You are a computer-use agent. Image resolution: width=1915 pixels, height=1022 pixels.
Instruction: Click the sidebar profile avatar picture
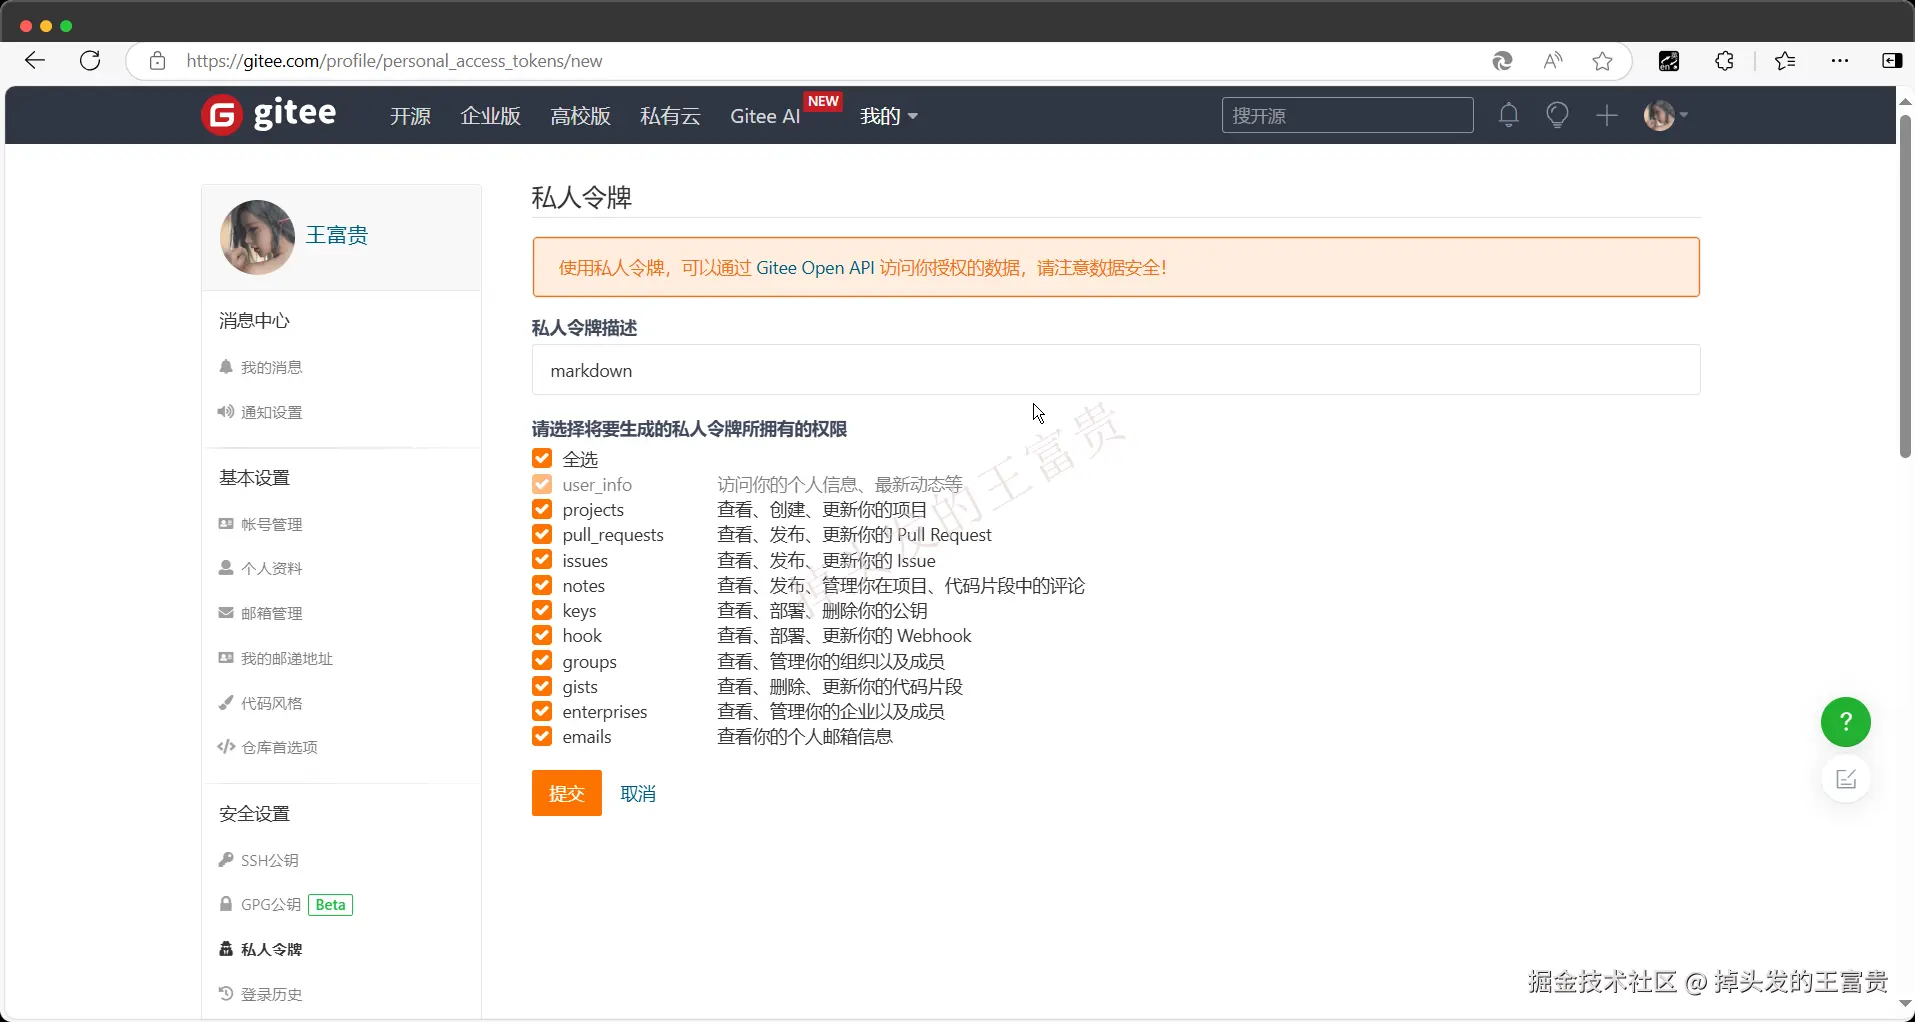[258, 237]
